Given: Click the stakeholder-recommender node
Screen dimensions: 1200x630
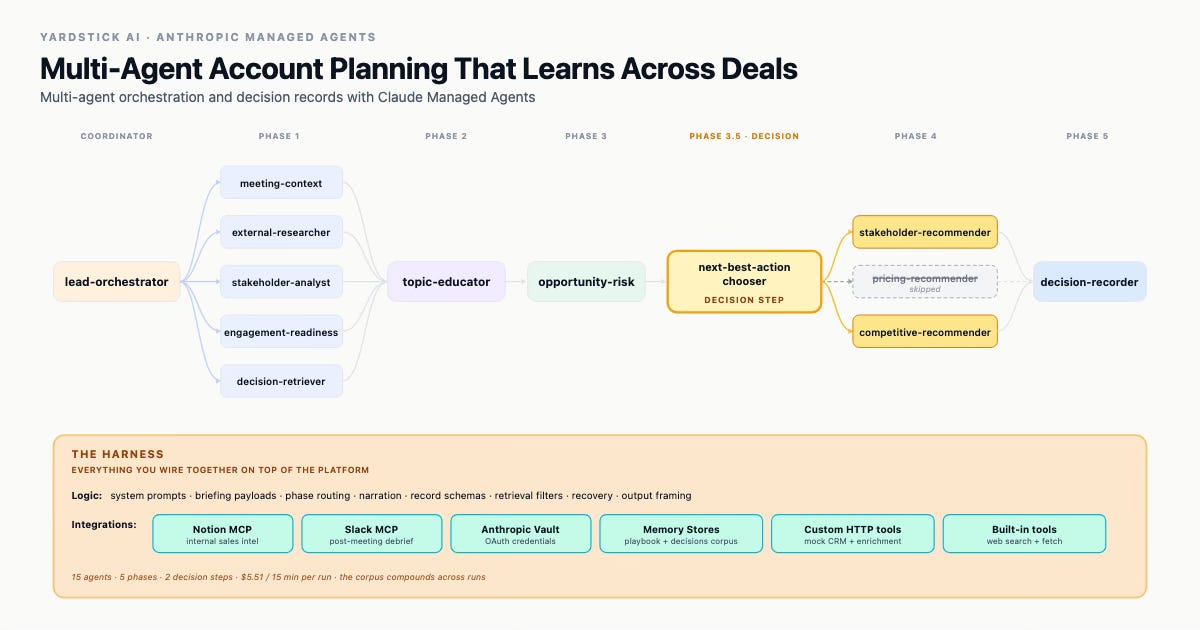Looking at the screenshot, I should [x=925, y=232].
